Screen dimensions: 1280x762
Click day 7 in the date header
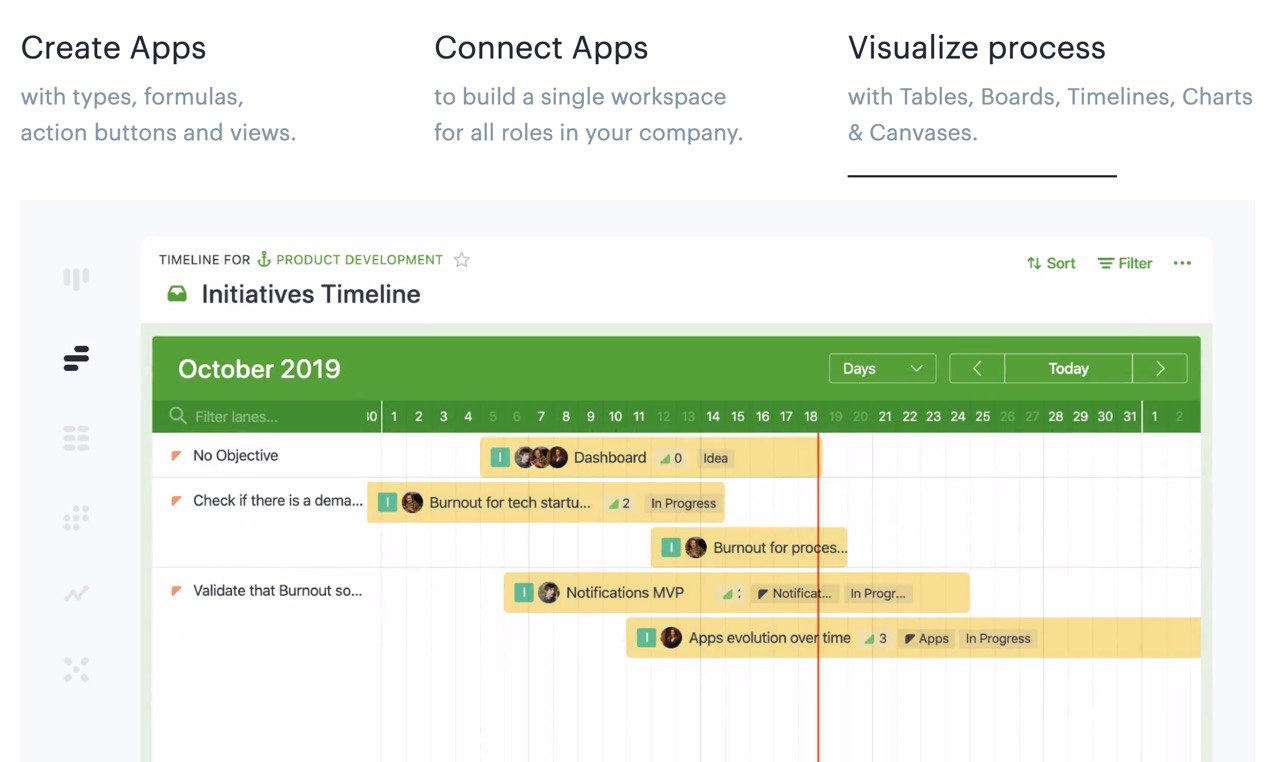(x=541, y=416)
